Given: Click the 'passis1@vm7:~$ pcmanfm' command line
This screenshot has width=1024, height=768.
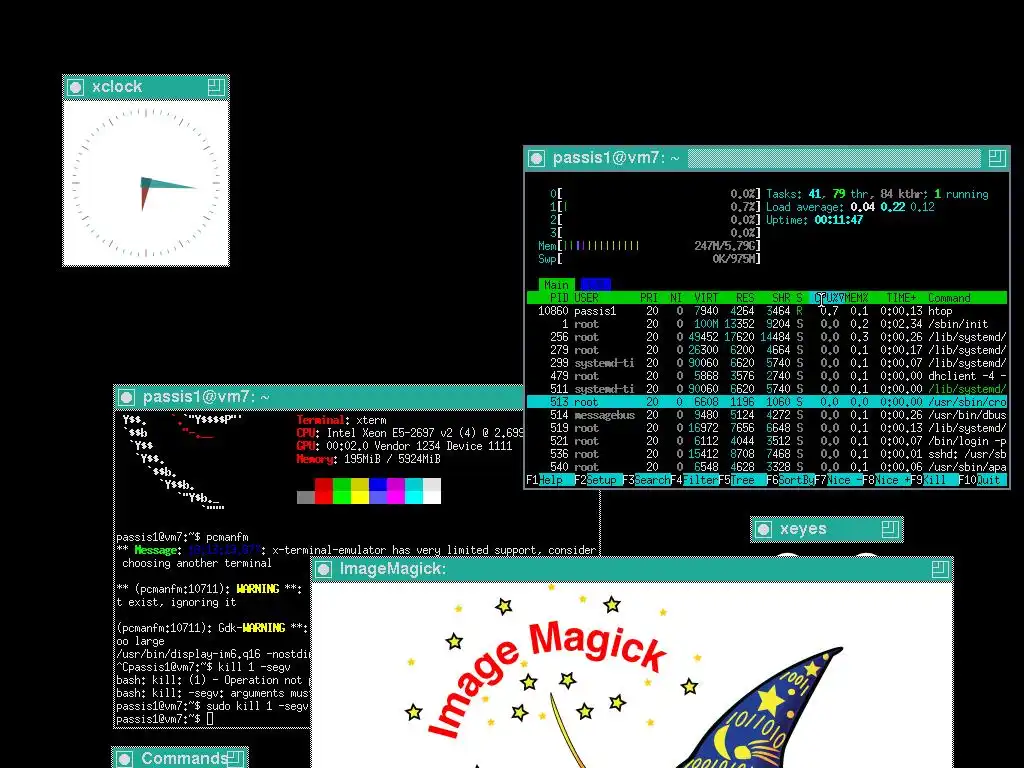Looking at the screenshot, I should point(182,537).
